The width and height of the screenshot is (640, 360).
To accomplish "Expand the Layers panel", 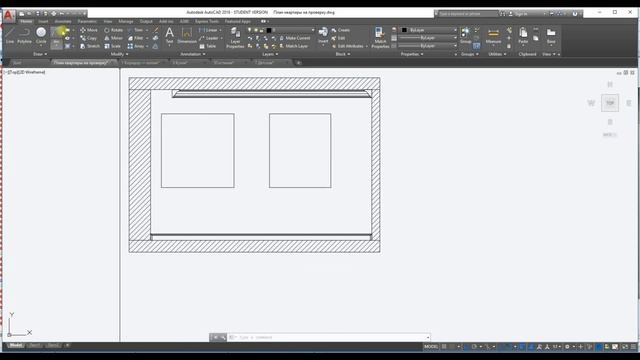I will click(x=270, y=54).
